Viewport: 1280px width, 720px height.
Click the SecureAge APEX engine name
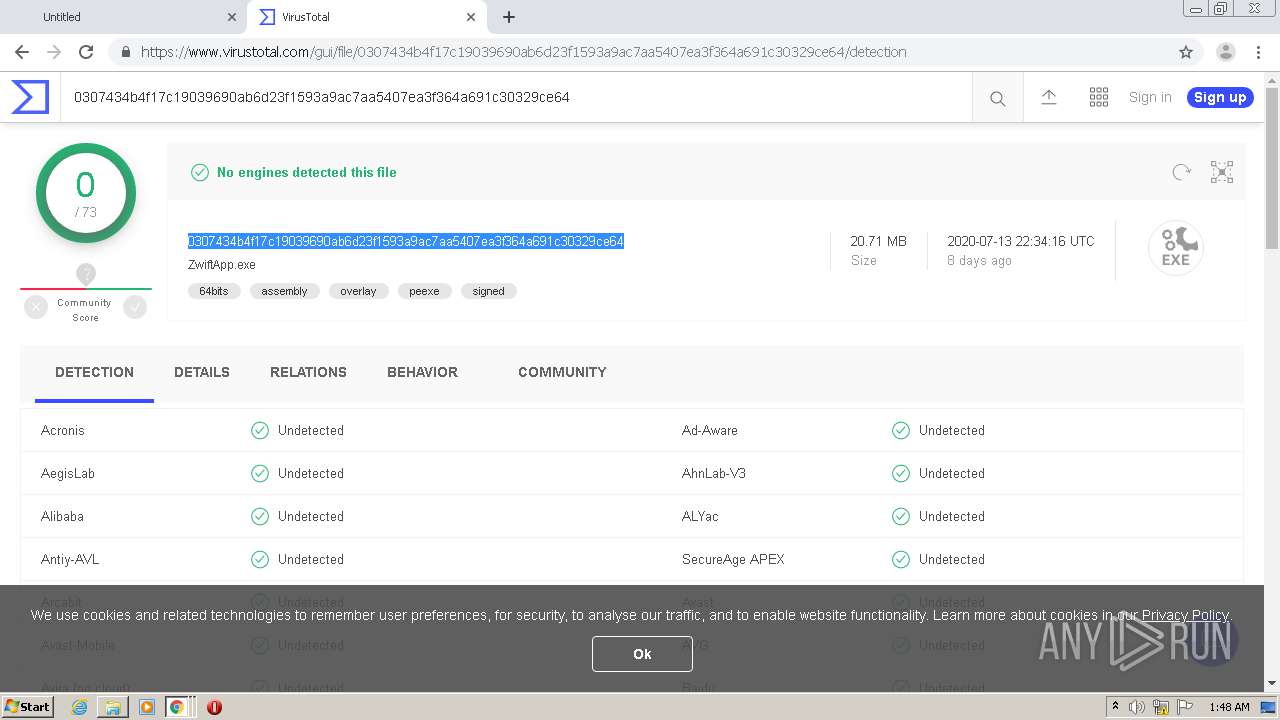point(733,559)
